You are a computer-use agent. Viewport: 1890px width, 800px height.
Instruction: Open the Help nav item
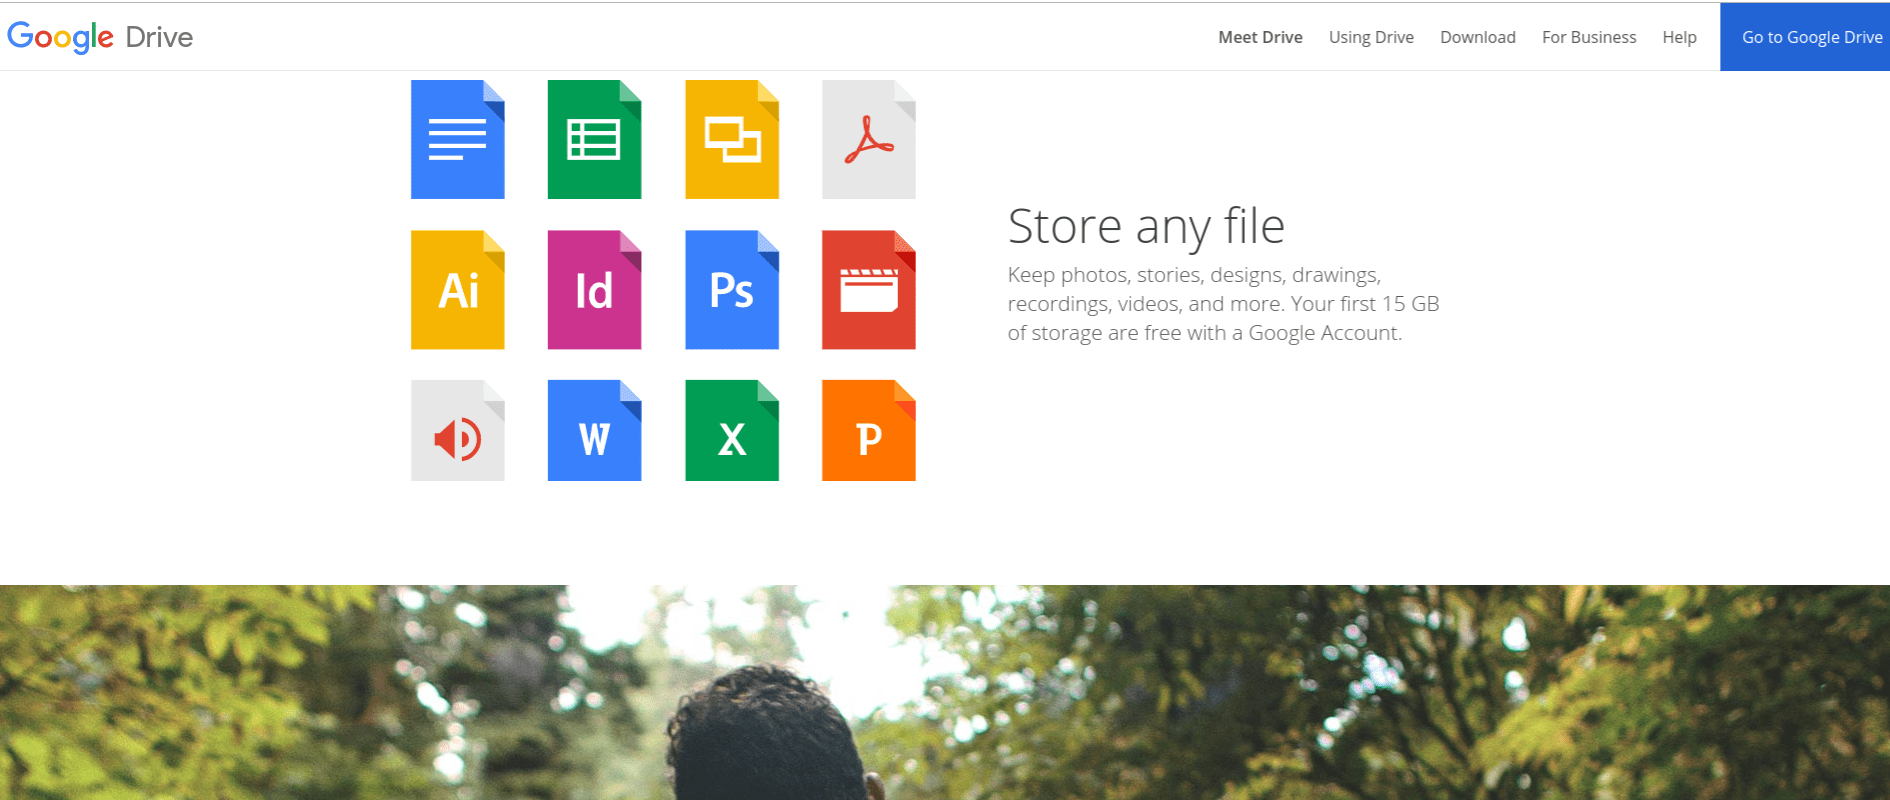1680,37
